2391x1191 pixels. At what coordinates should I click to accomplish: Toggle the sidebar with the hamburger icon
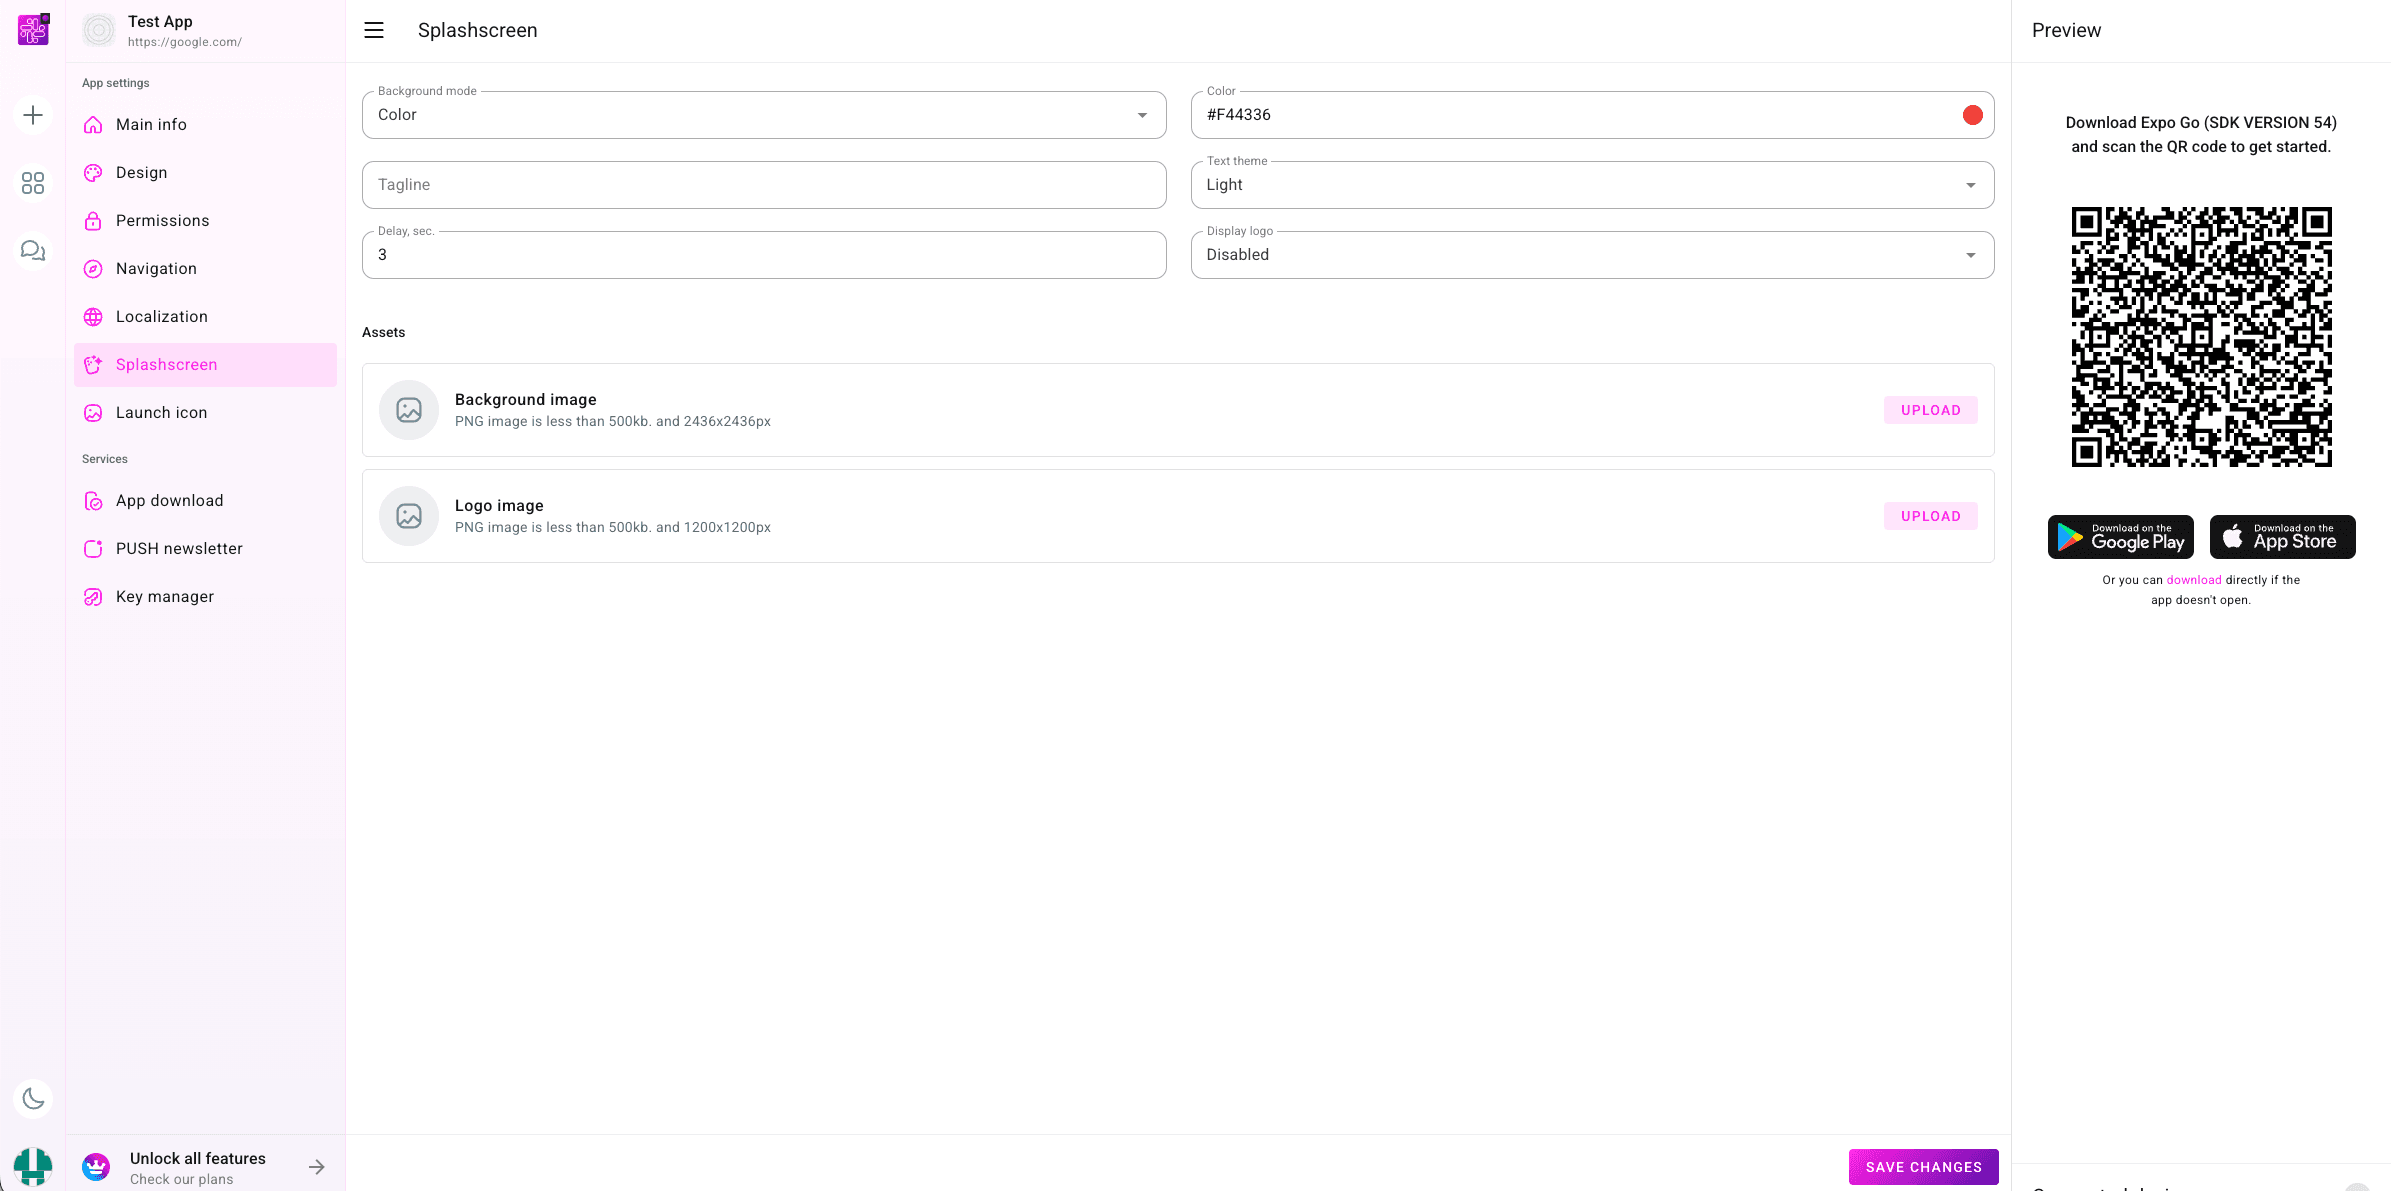coord(374,30)
